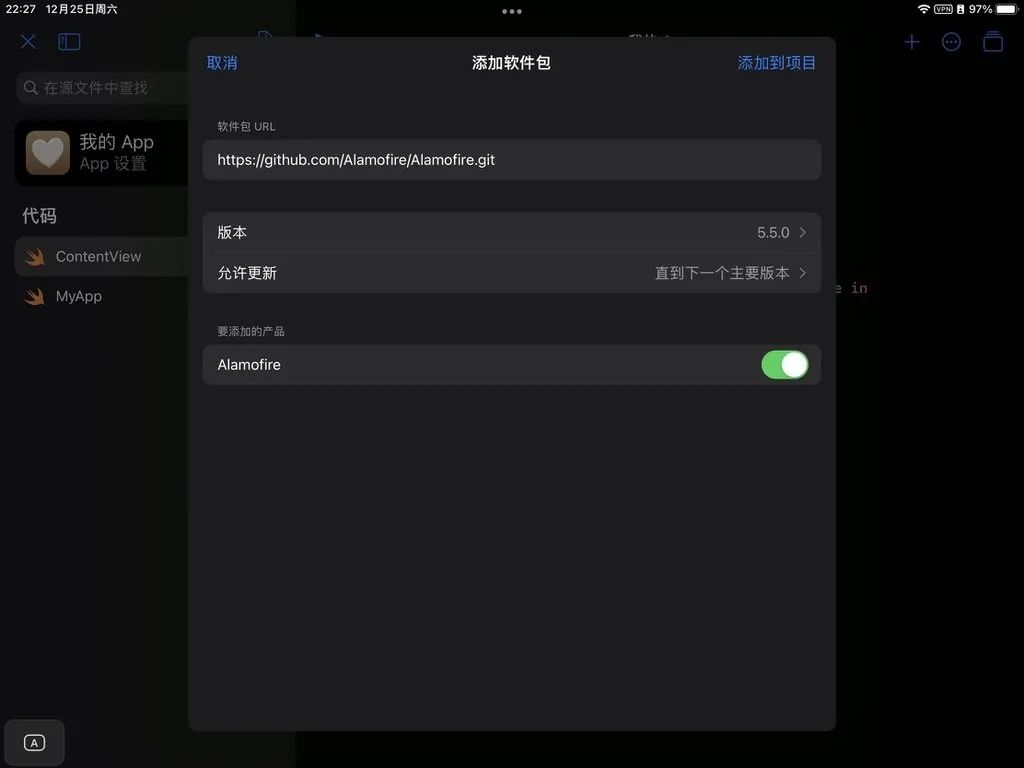Tap the VPN status indicator

point(943,9)
